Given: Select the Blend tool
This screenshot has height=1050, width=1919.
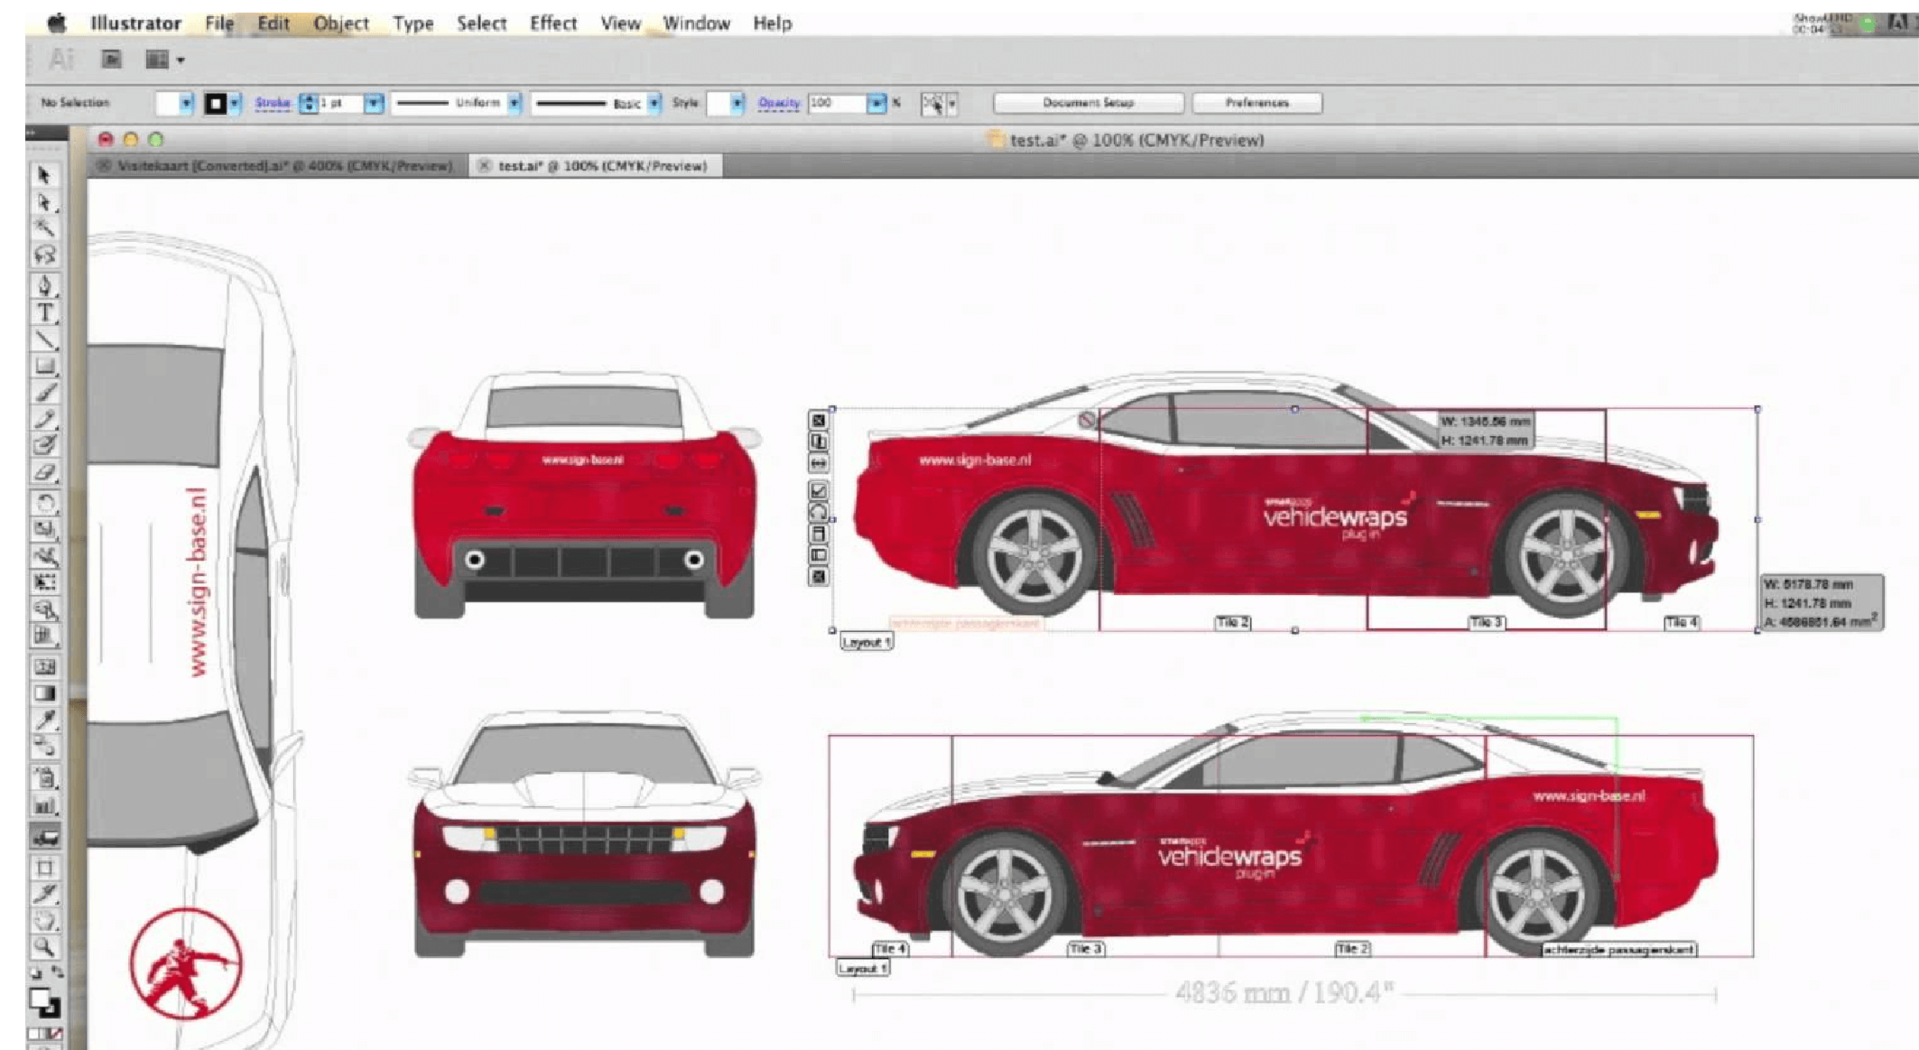Looking at the screenshot, I should point(44,746).
